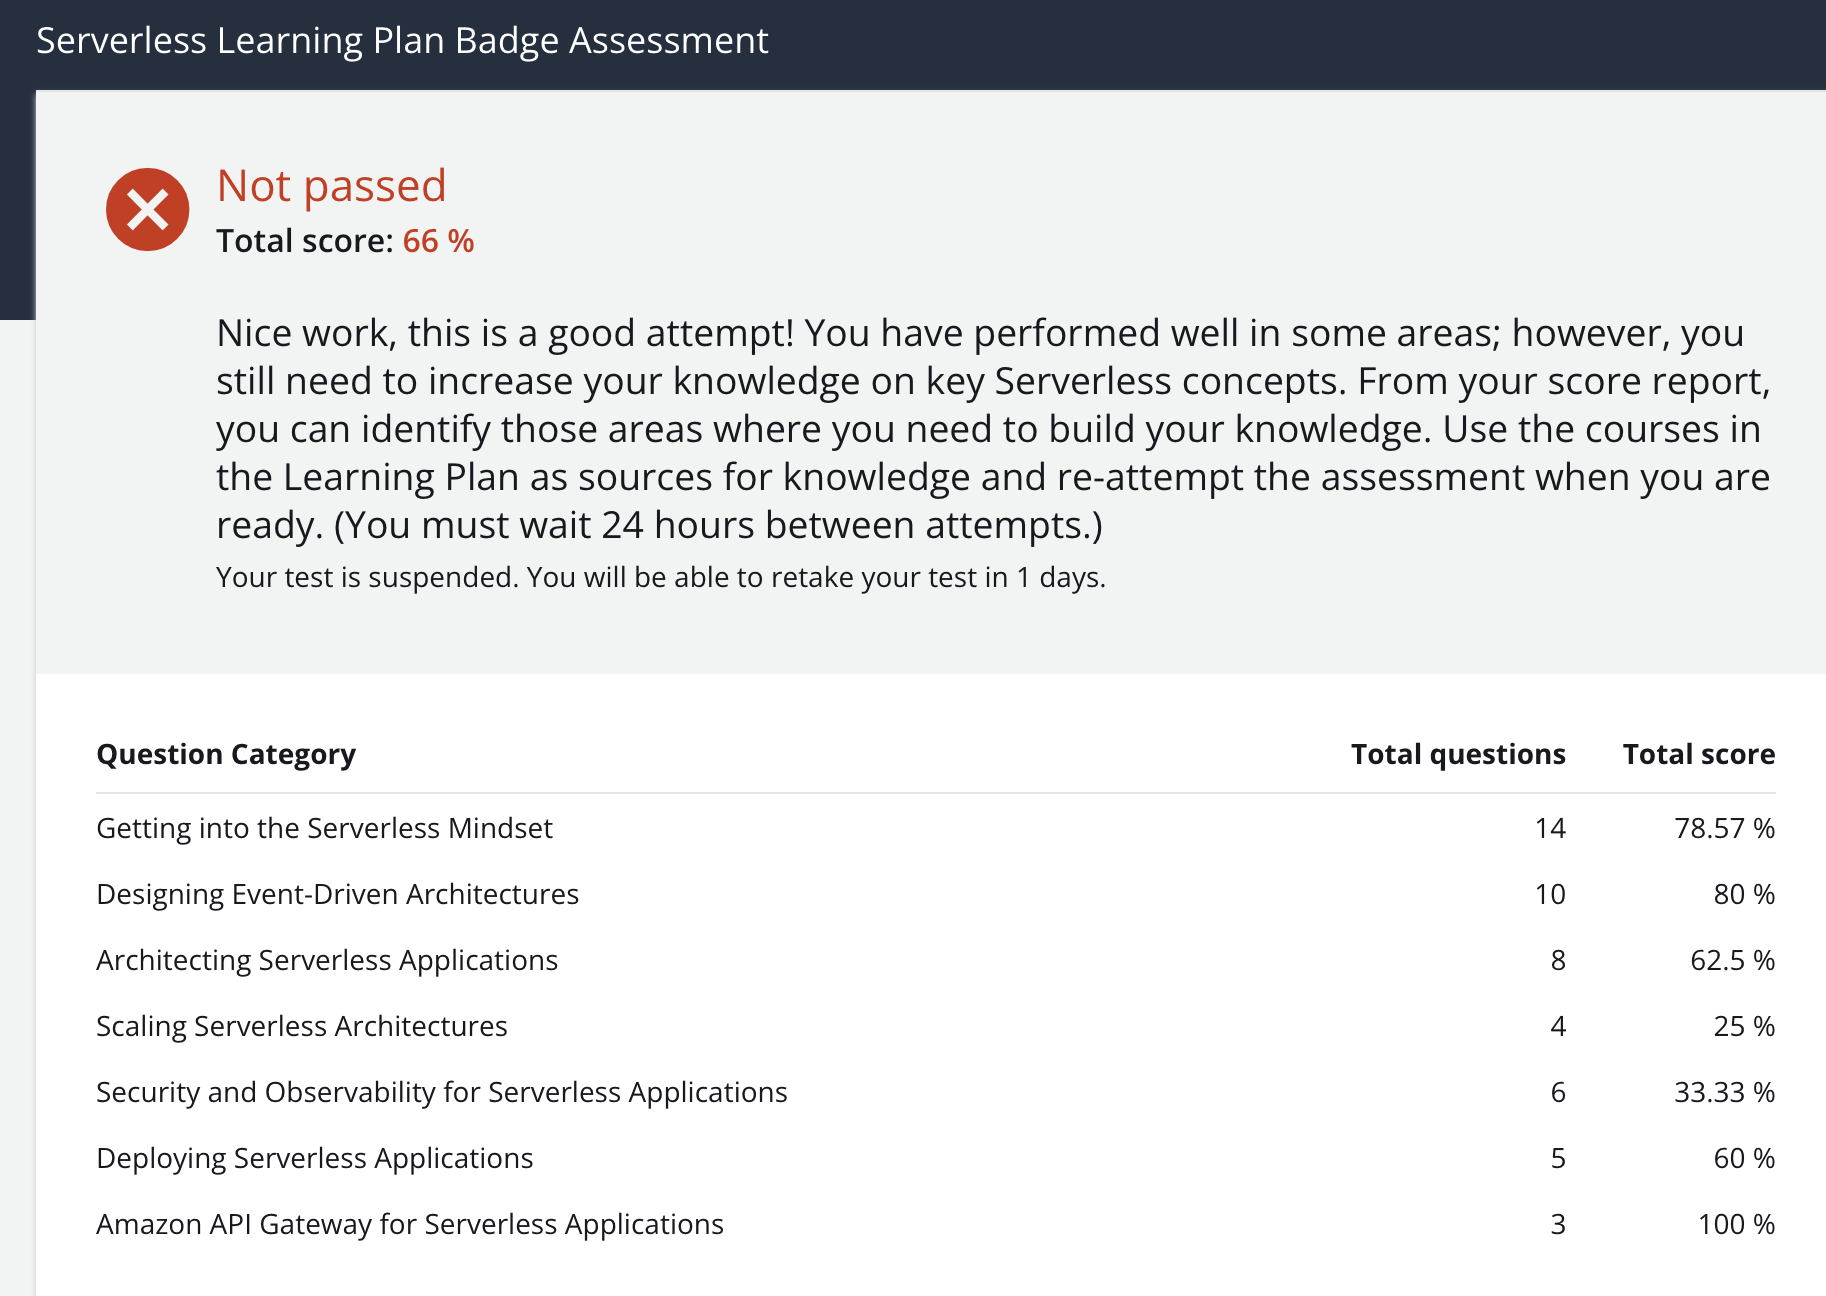
Task: Select Amazon API Gateway for Serverless Applications
Action: 409,1224
